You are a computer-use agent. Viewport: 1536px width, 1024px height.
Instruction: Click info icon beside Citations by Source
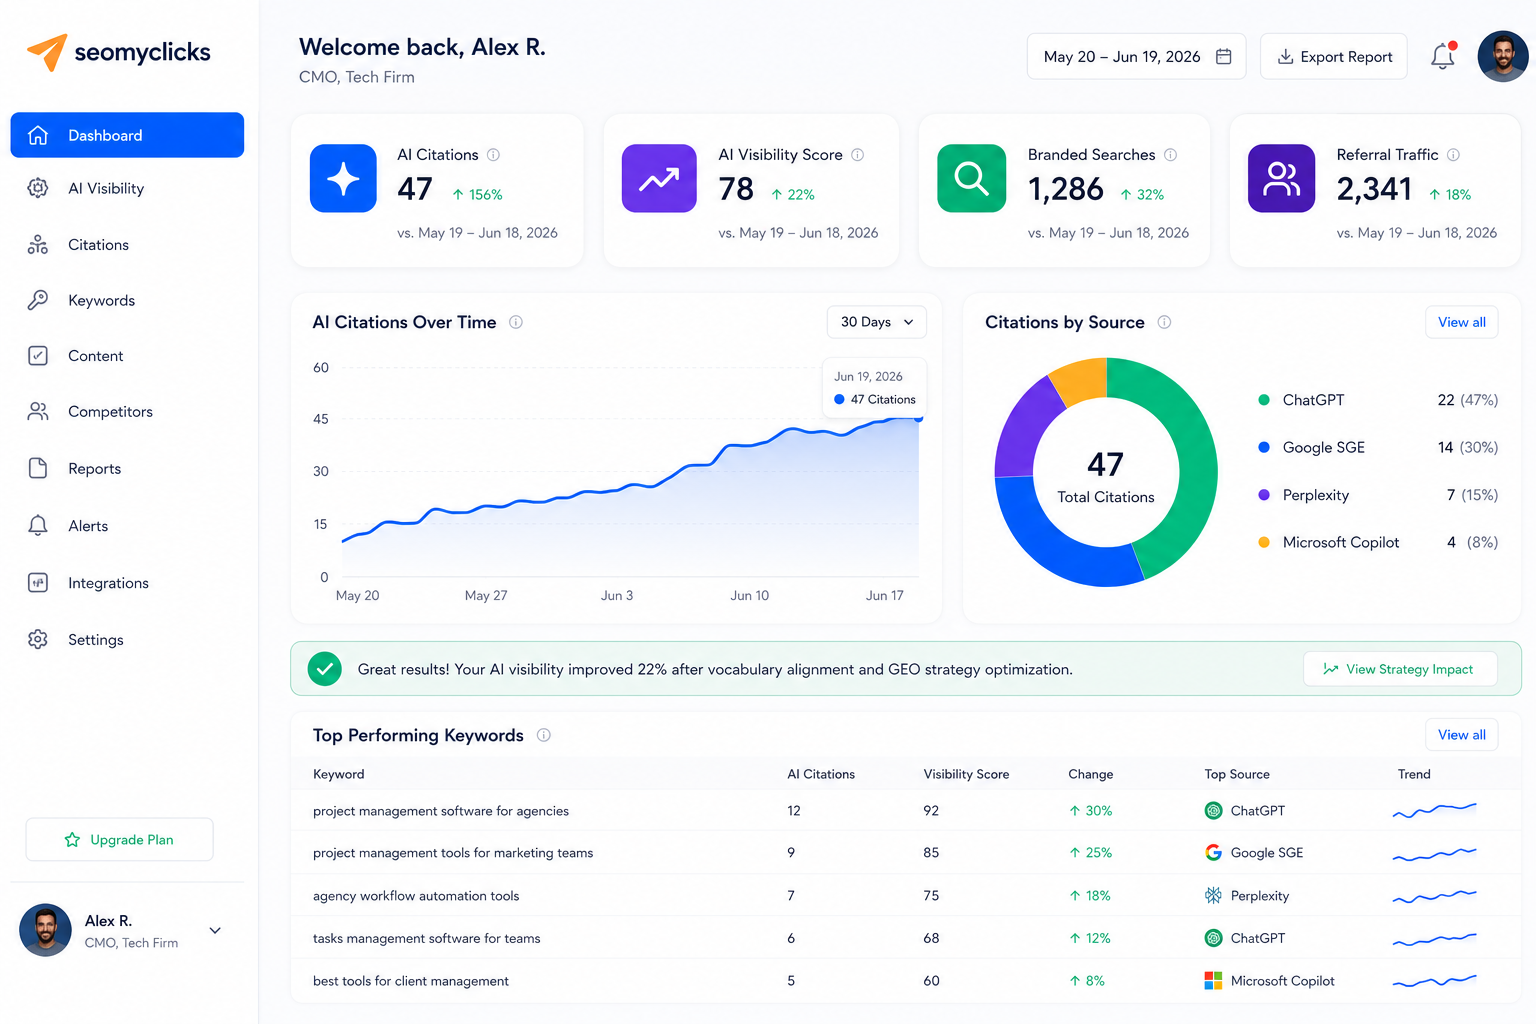pos(1164,322)
